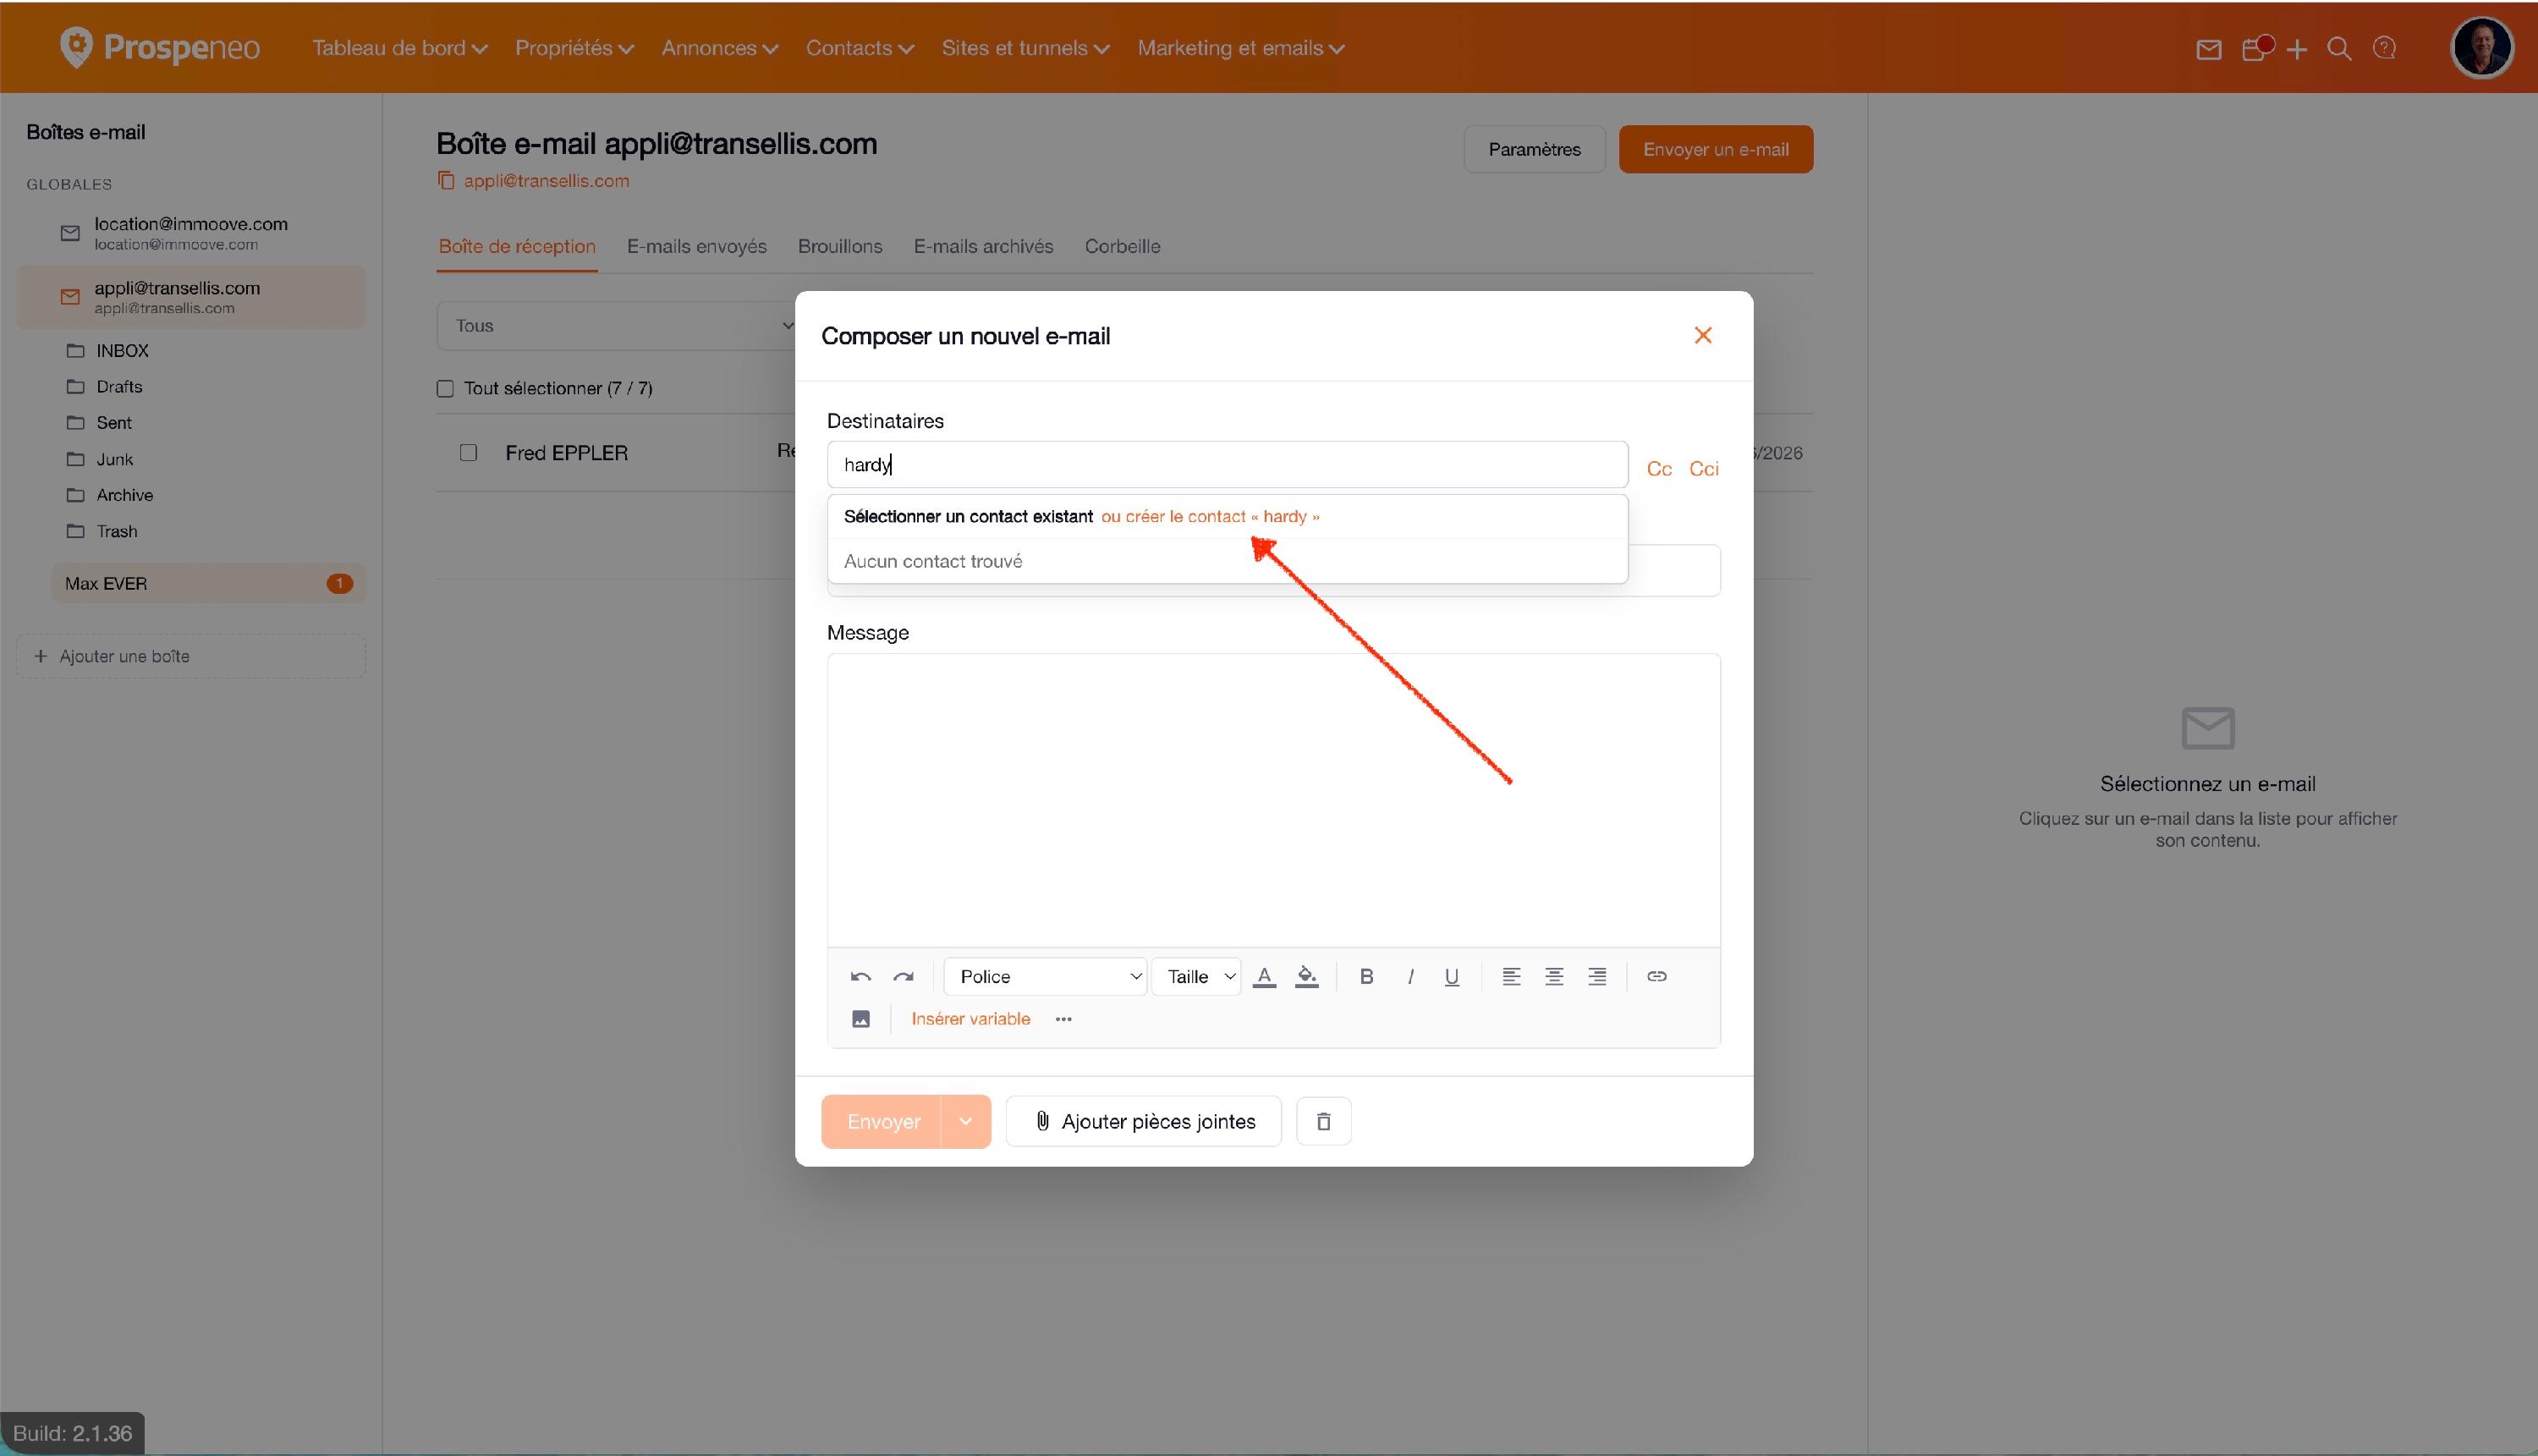Viewport: 2538px width, 1456px height.
Task: Center align the text
Action: (x=1554, y=977)
